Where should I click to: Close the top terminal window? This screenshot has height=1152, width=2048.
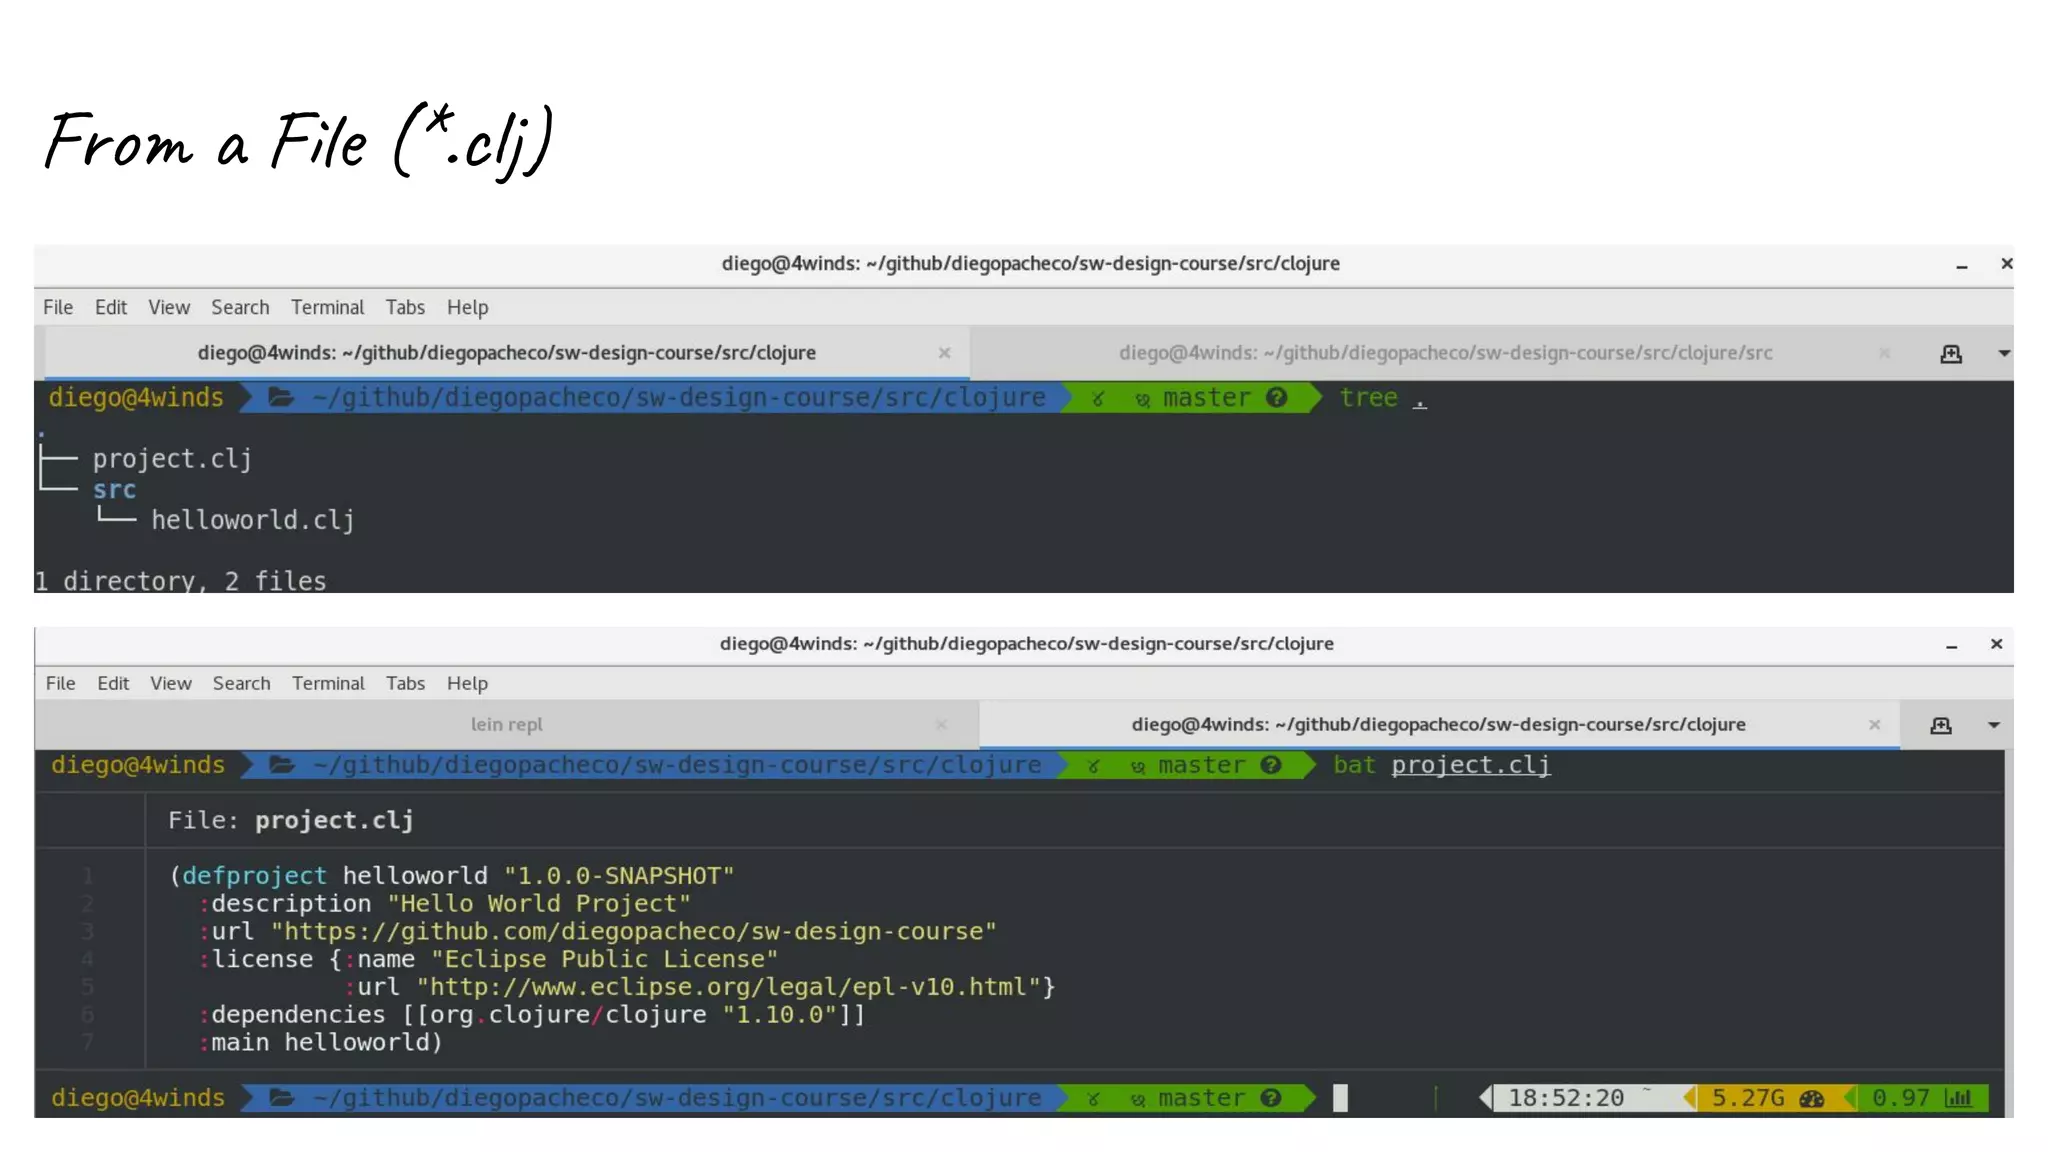2006,263
